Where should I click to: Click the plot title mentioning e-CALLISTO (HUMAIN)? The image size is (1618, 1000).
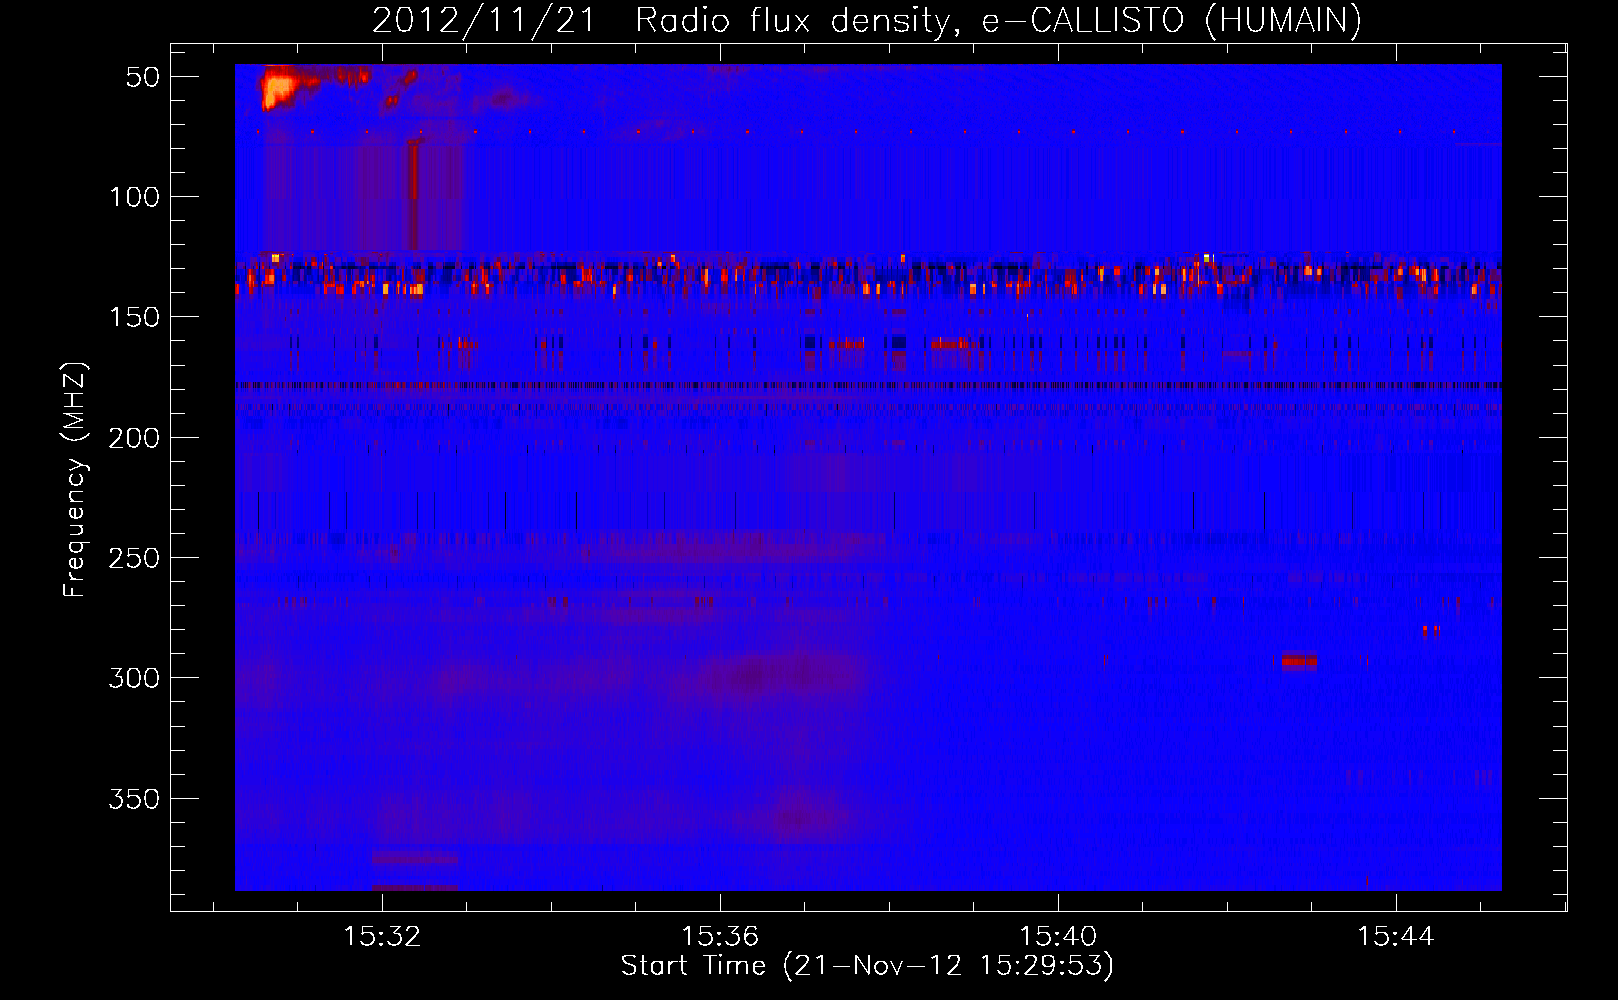point(866,20)
